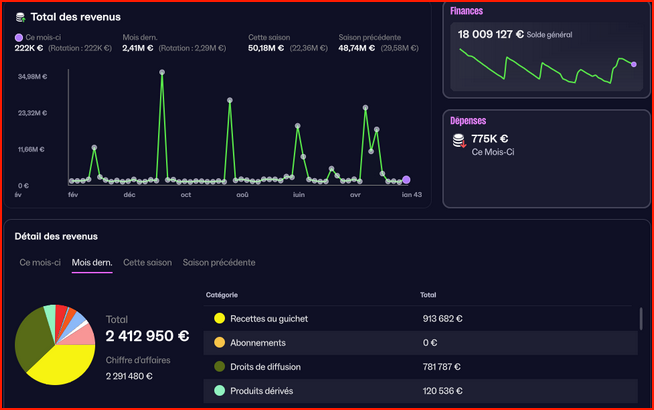Image resolution: width=654 pixels, height=410 pixels.
Task: Click the mint swatch for Produits dérivés
Action: (218, 390)
